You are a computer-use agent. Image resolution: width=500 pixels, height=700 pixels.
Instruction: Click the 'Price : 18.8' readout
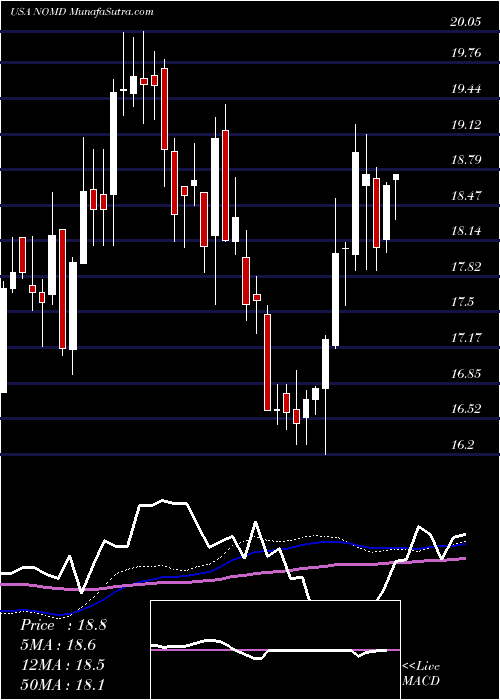(x=63, y=625)
